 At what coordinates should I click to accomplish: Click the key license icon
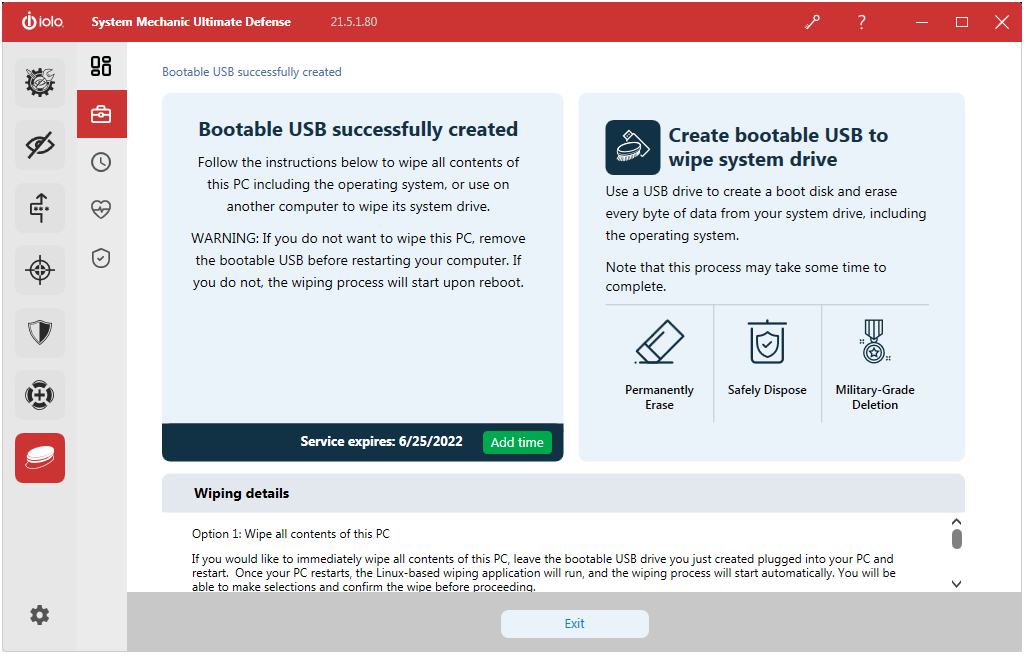tap(812, 22)
